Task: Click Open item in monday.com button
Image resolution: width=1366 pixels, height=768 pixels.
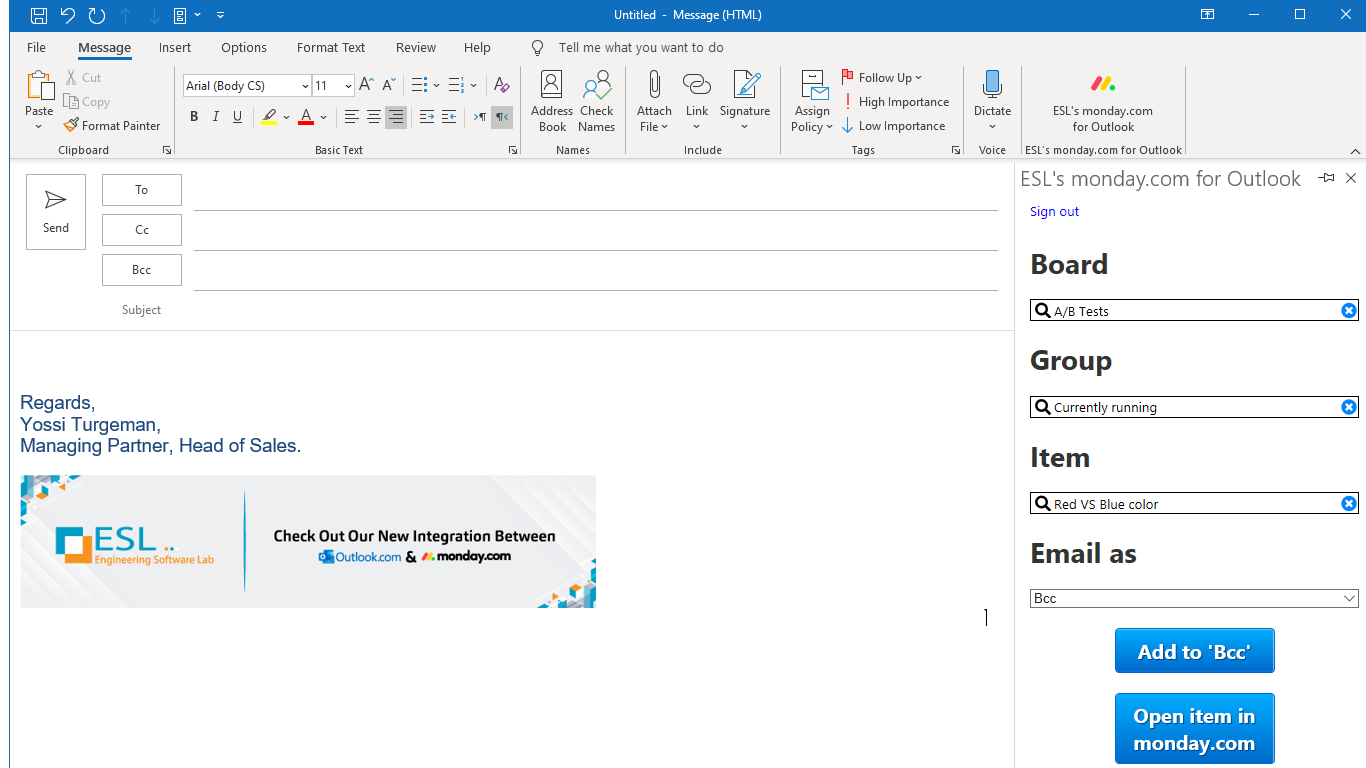Action: pos(1194,729)
